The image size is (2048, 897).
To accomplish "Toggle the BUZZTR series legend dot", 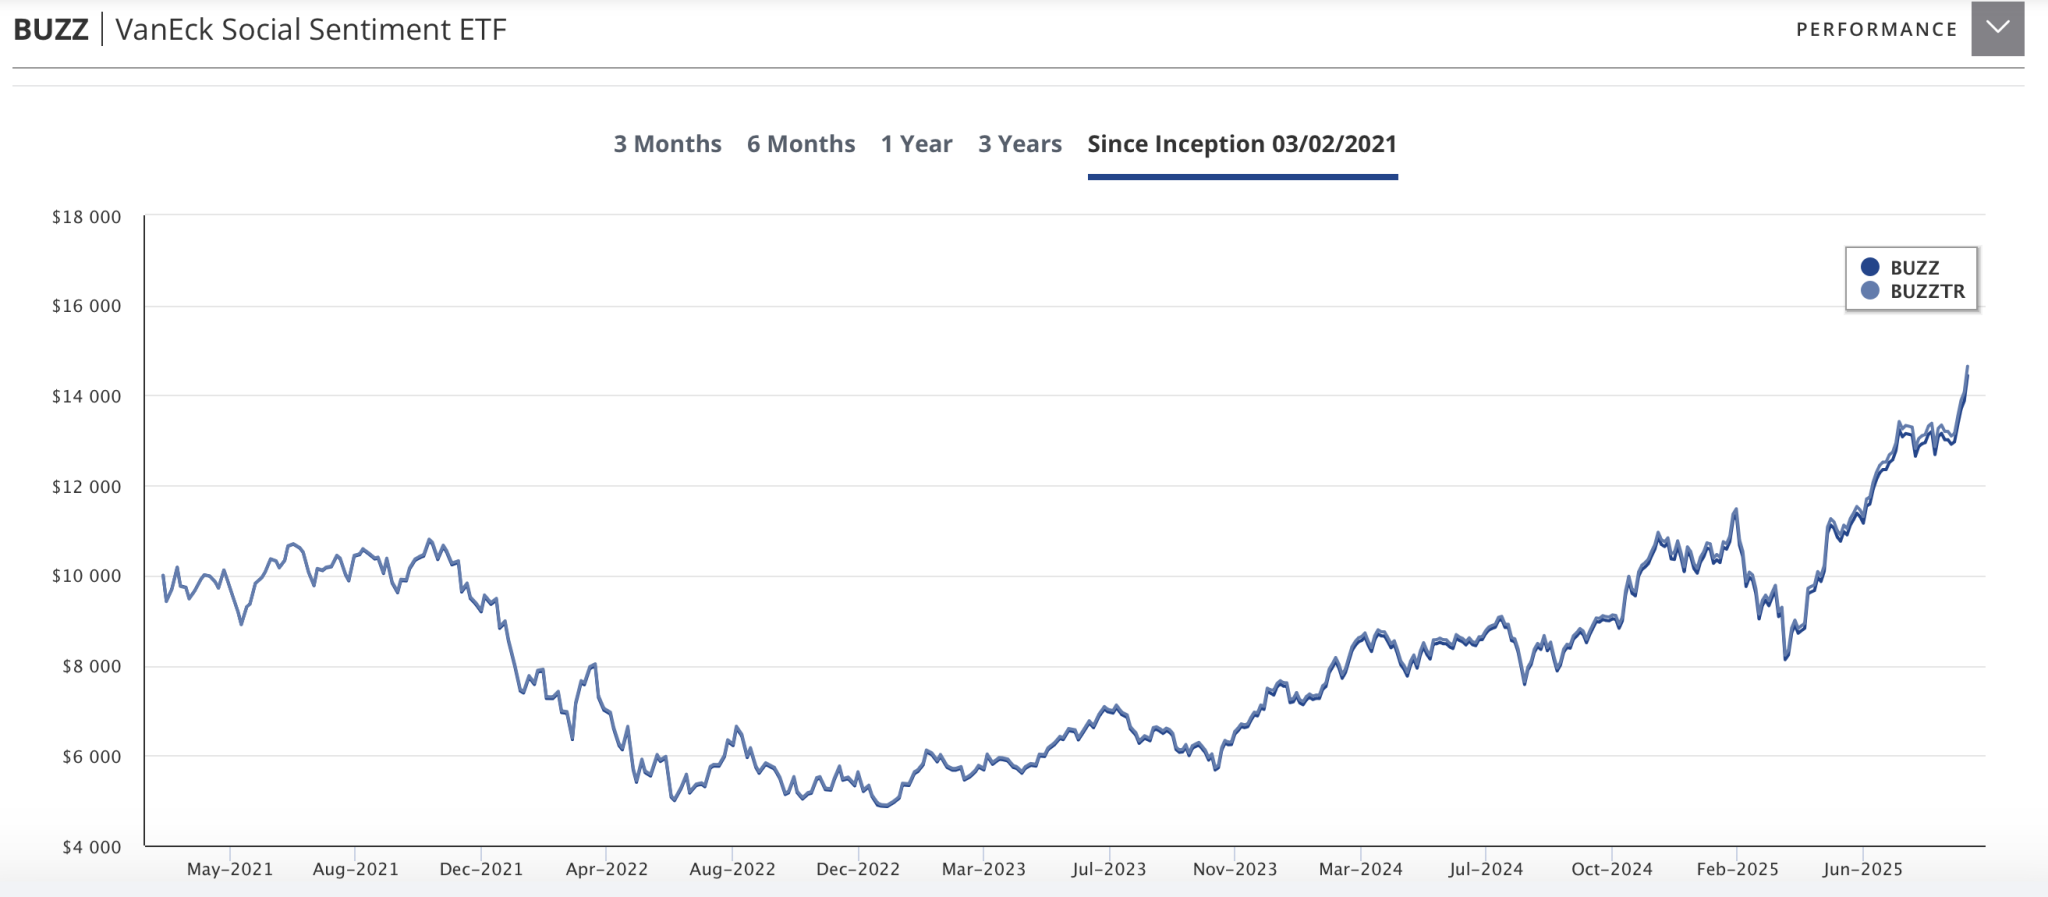I will click(1869, 291).
